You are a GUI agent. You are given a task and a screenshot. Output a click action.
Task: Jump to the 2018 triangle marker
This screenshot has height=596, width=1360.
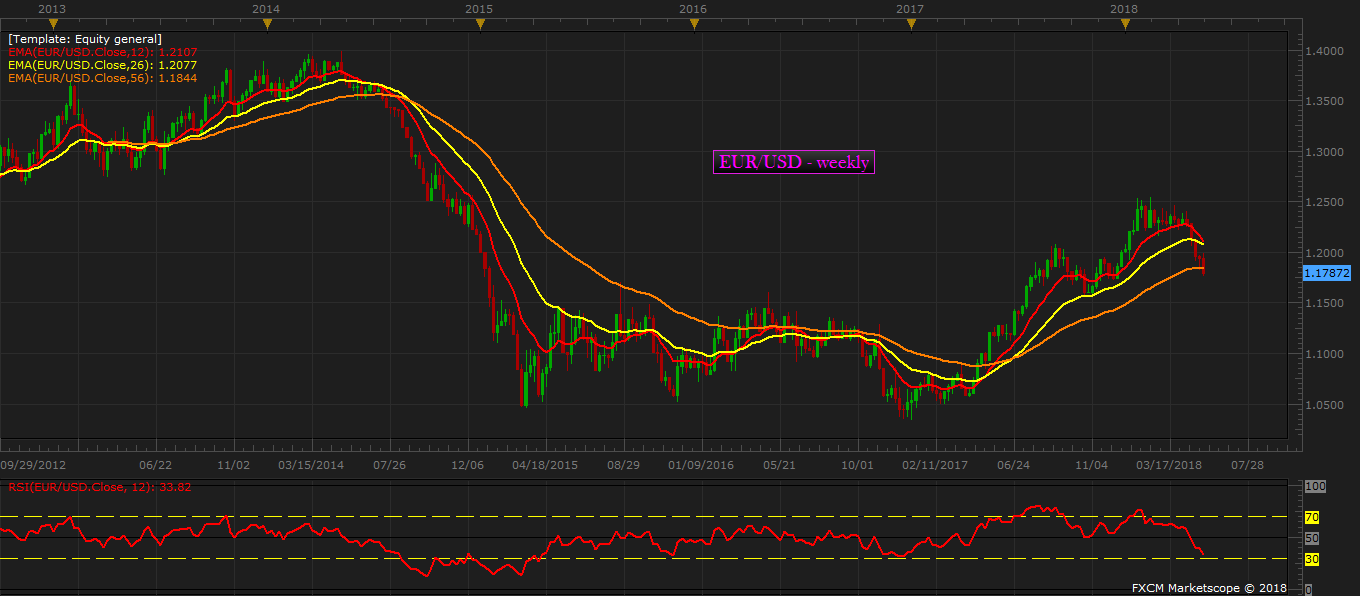[x=1125, y=24]
